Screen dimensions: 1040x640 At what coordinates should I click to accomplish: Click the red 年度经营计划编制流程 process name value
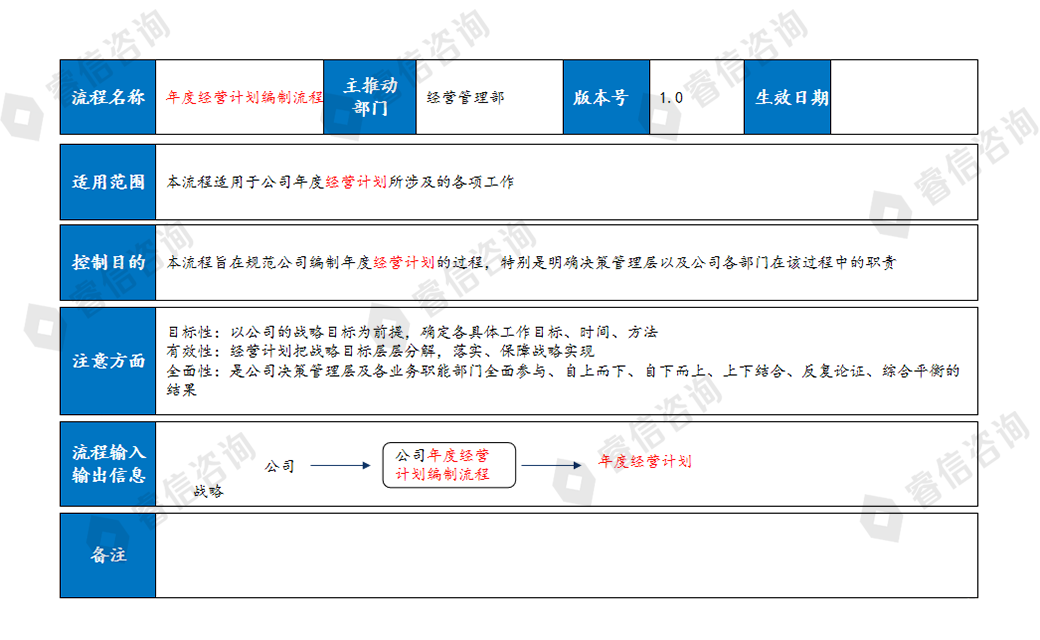pos(244,98)
